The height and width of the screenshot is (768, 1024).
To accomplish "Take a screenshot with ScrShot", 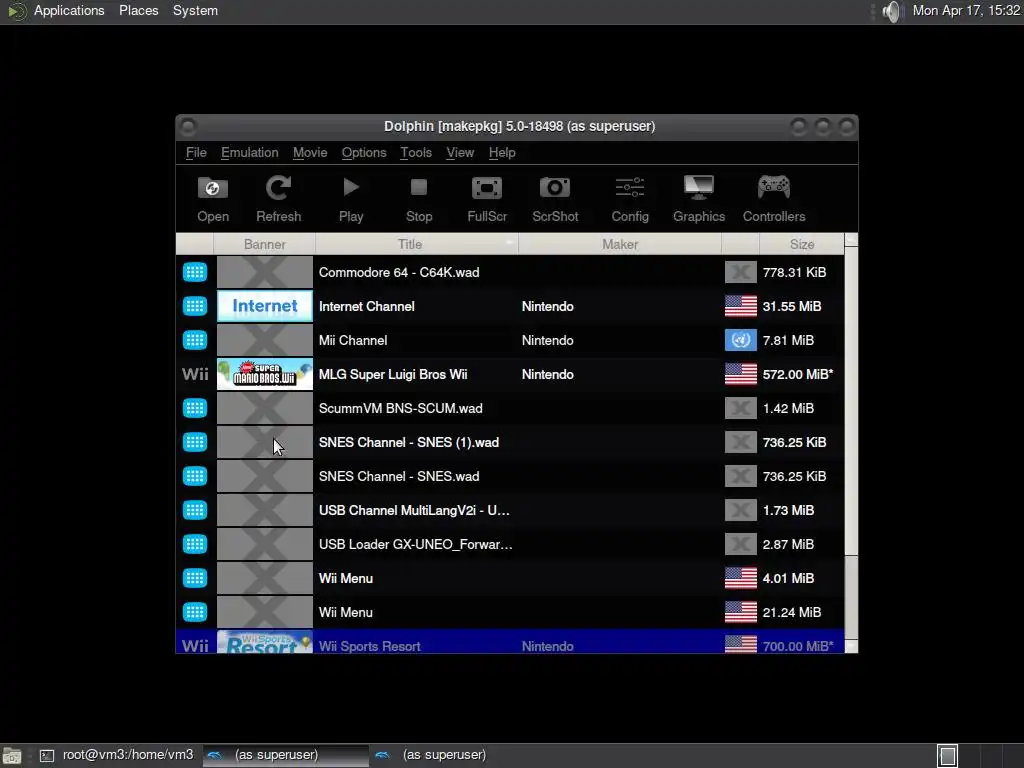I will pos(555,199).
